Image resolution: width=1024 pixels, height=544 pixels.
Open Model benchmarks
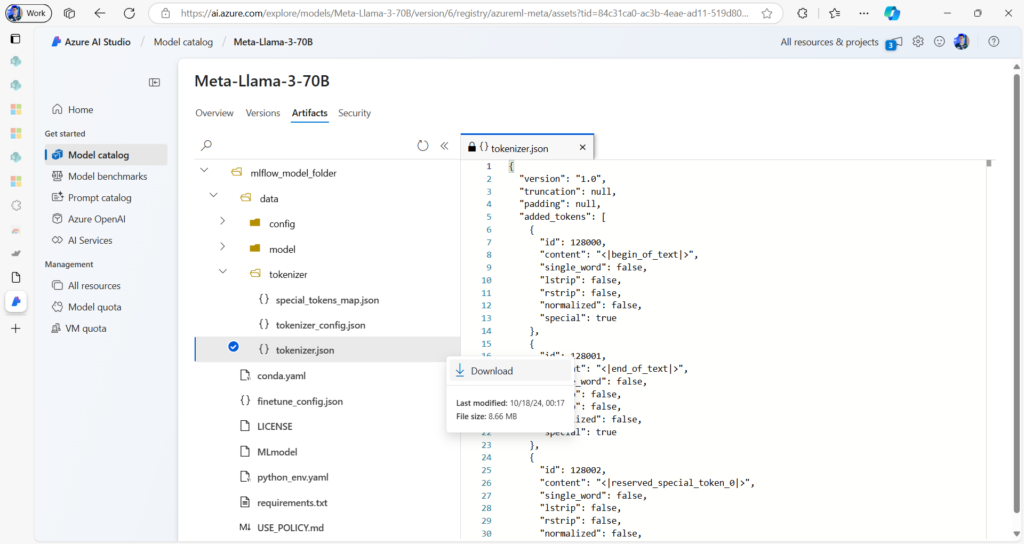click(x=106, y=176)
